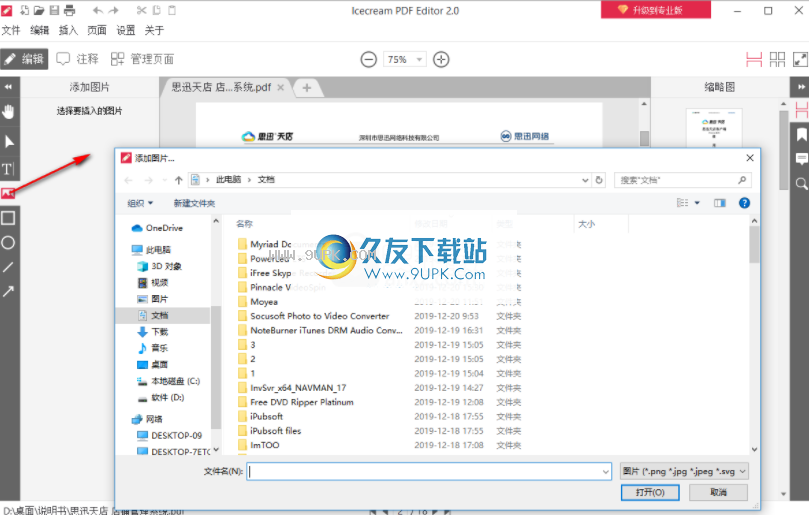Image resolution: width=809 pixels, height=515 pixels.
Task: Click the undo arrow icon
Action: tap(98, 10)
